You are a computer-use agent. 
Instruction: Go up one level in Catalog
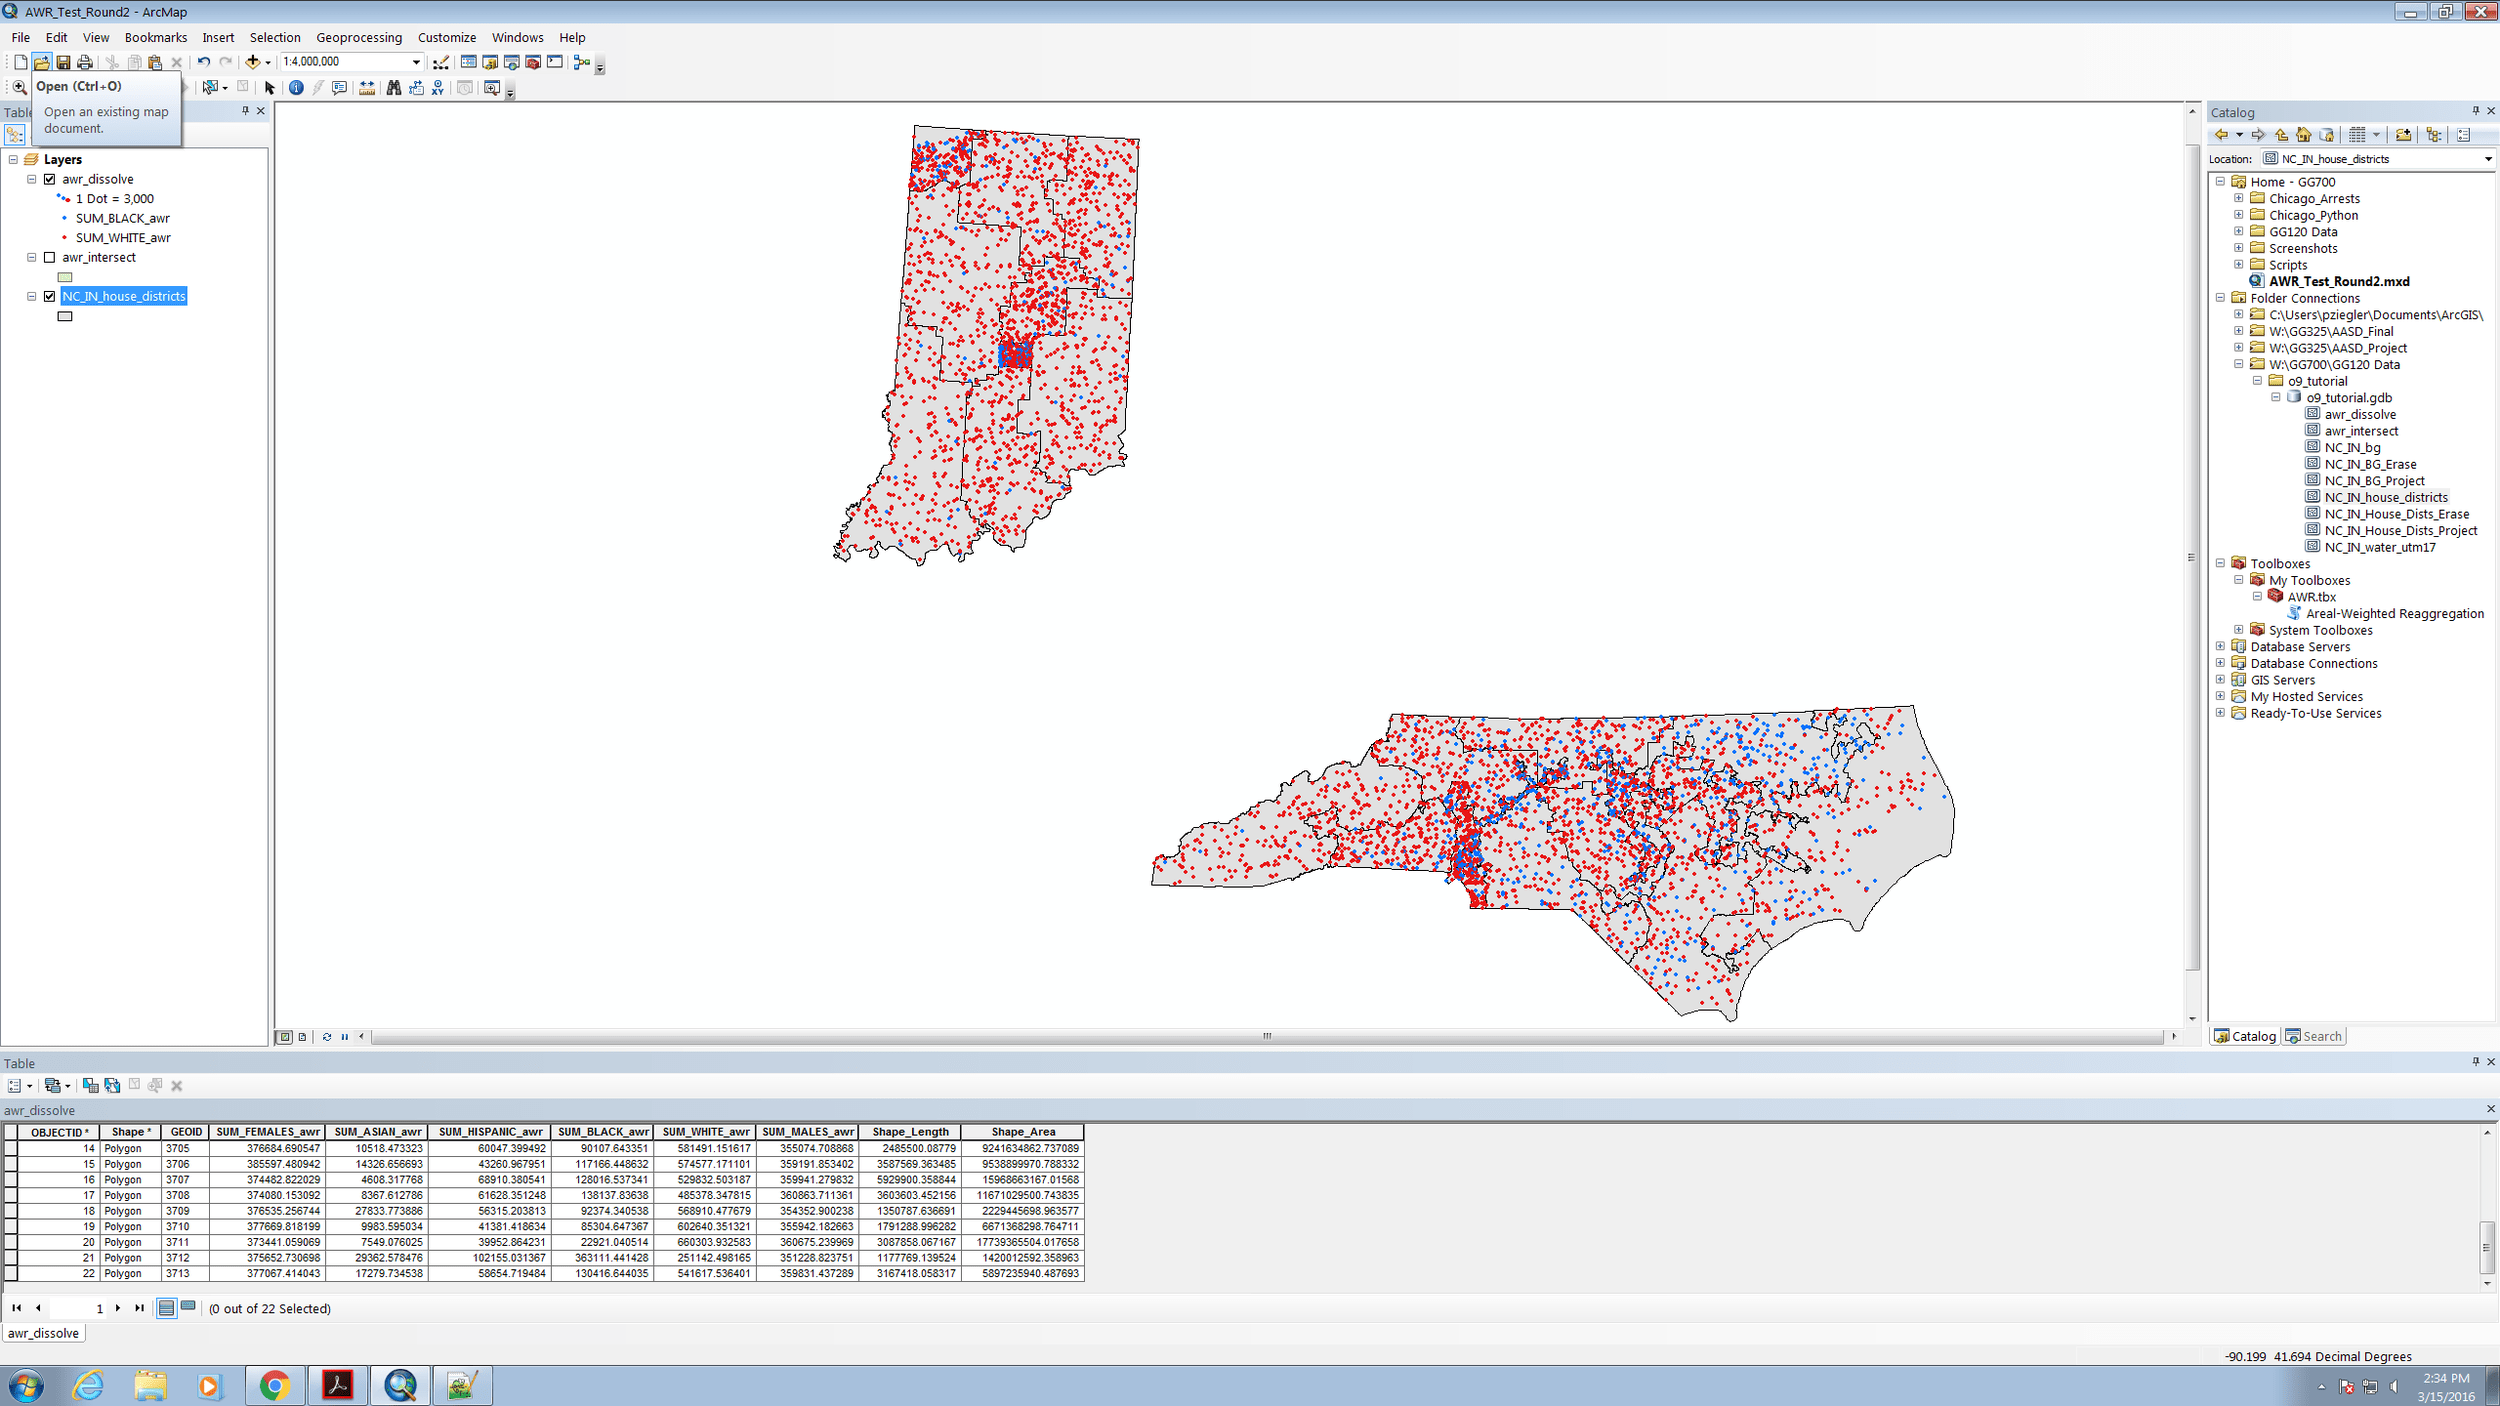(2281, 135)
